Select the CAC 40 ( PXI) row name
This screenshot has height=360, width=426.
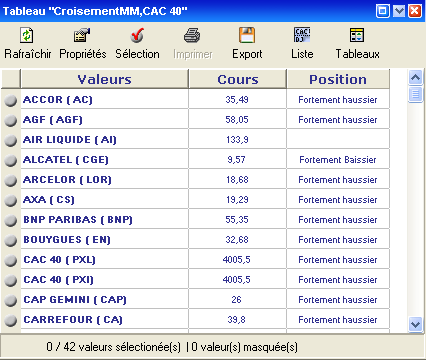pos(58,280)
